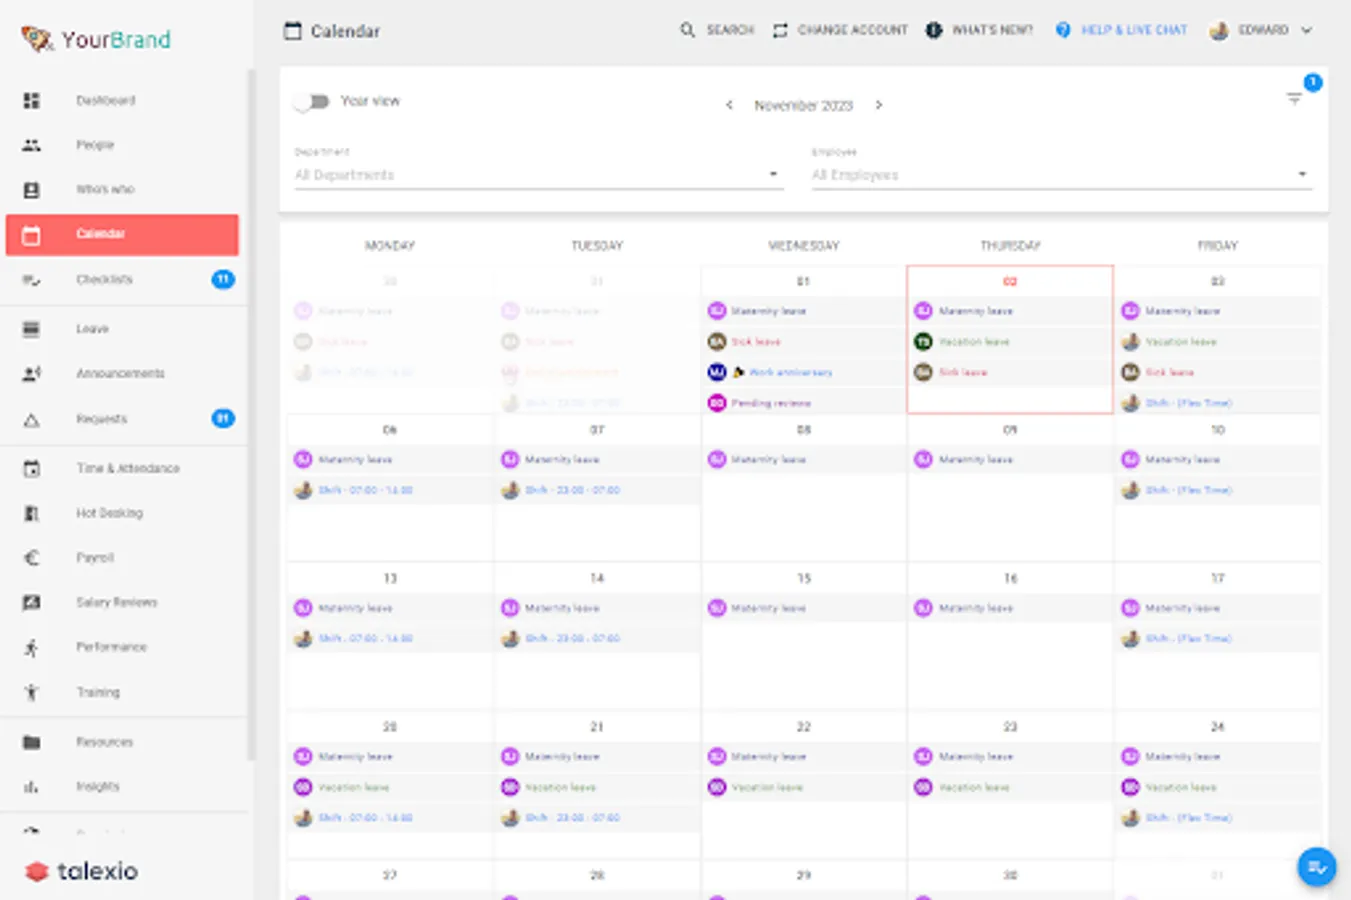Click the People icon in sidebar
The image size is (1351, 900).
[32, 145]
